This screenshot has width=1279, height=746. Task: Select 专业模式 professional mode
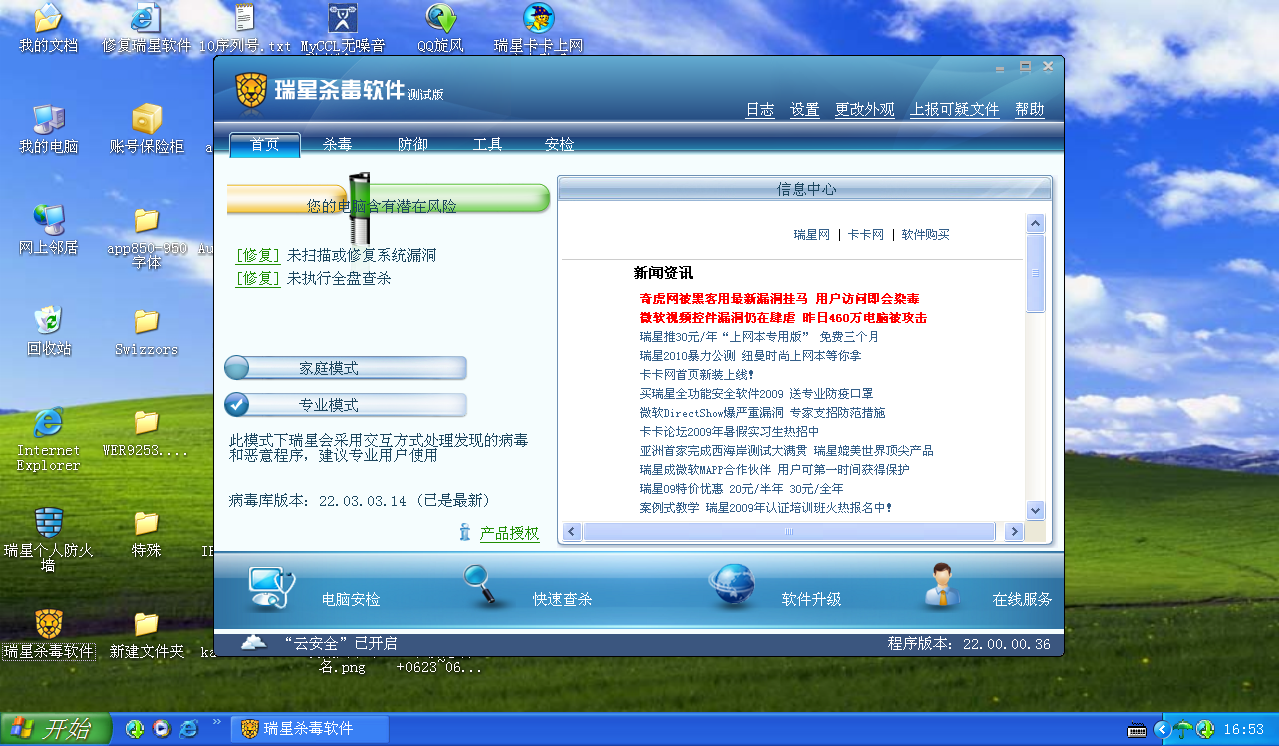345,405
